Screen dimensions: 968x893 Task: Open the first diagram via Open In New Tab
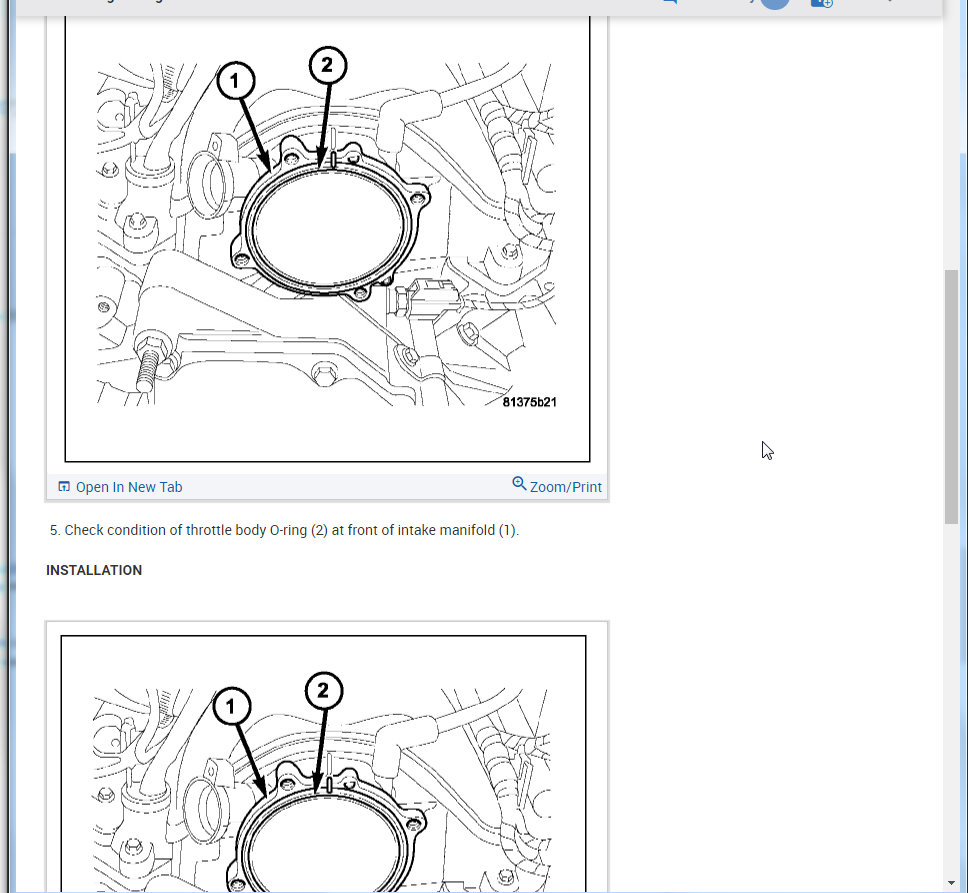point(129,487)
